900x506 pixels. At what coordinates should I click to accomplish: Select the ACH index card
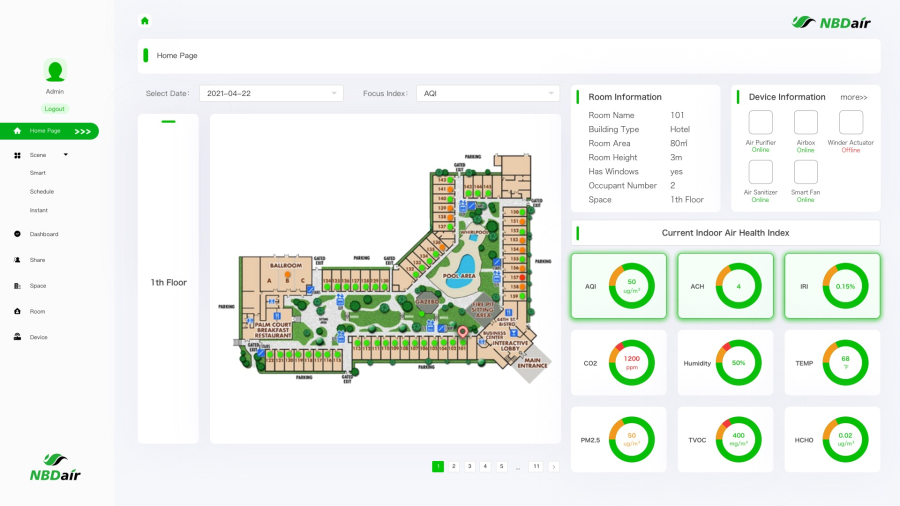point(725,286)
